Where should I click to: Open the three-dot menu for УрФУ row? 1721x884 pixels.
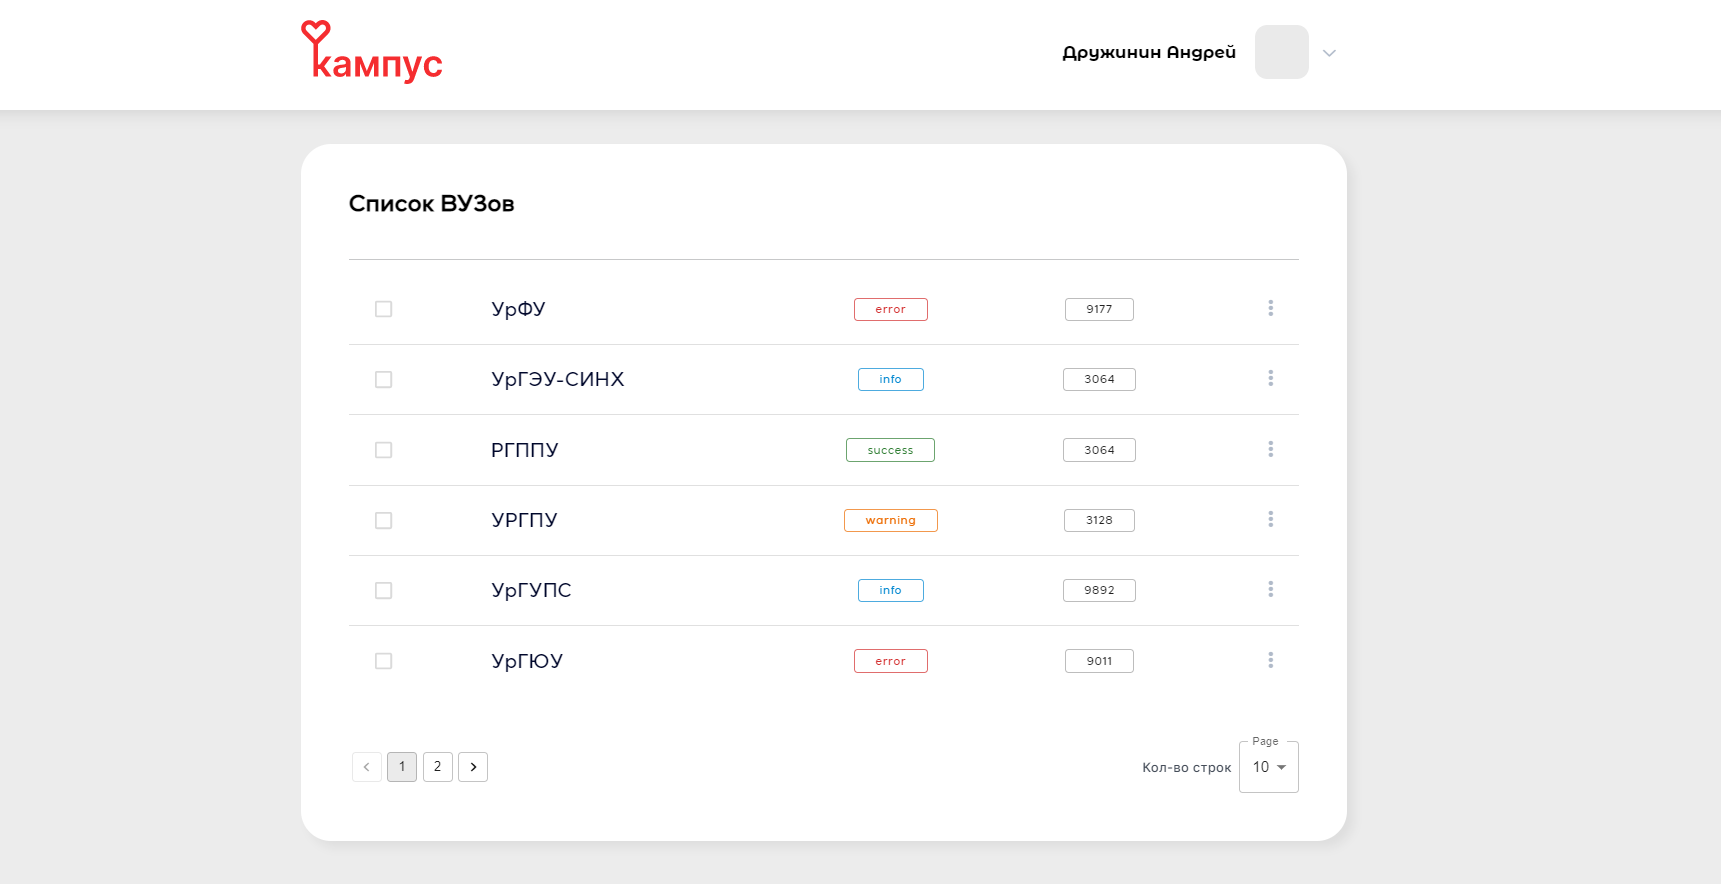coord(1270,308)
